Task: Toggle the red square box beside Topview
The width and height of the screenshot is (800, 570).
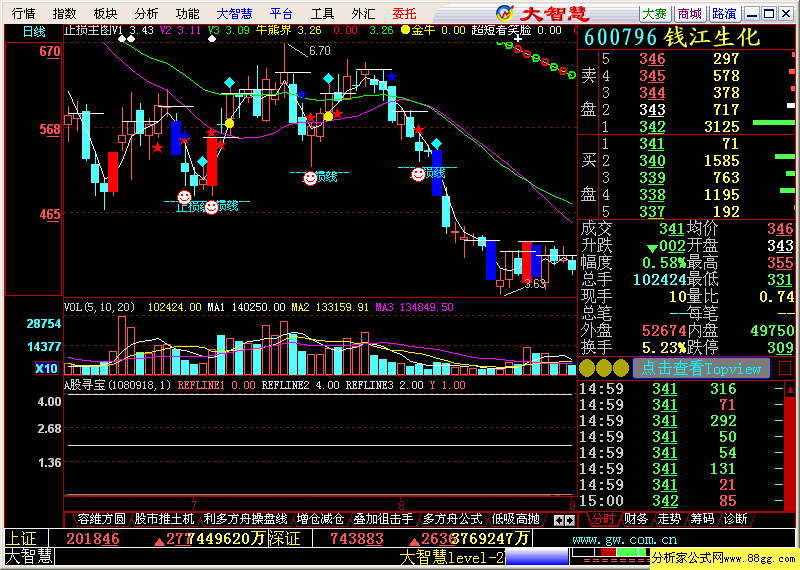Action: 785,368
